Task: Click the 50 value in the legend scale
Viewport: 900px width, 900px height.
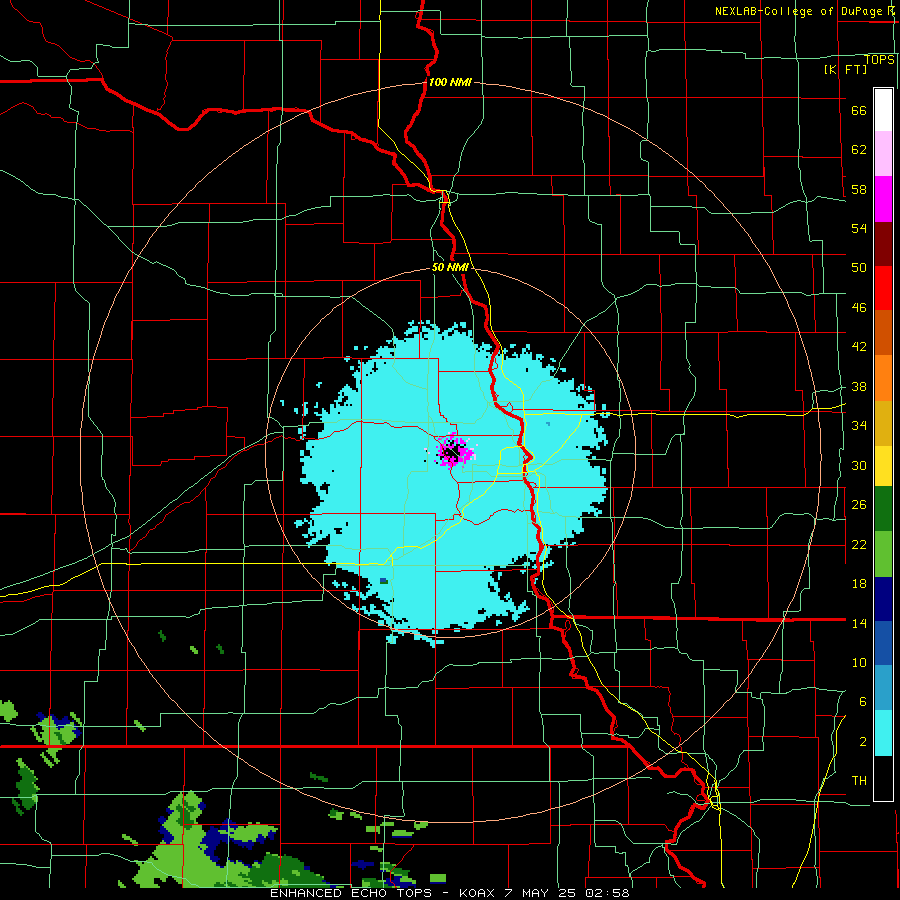Action: pos(859,268)
